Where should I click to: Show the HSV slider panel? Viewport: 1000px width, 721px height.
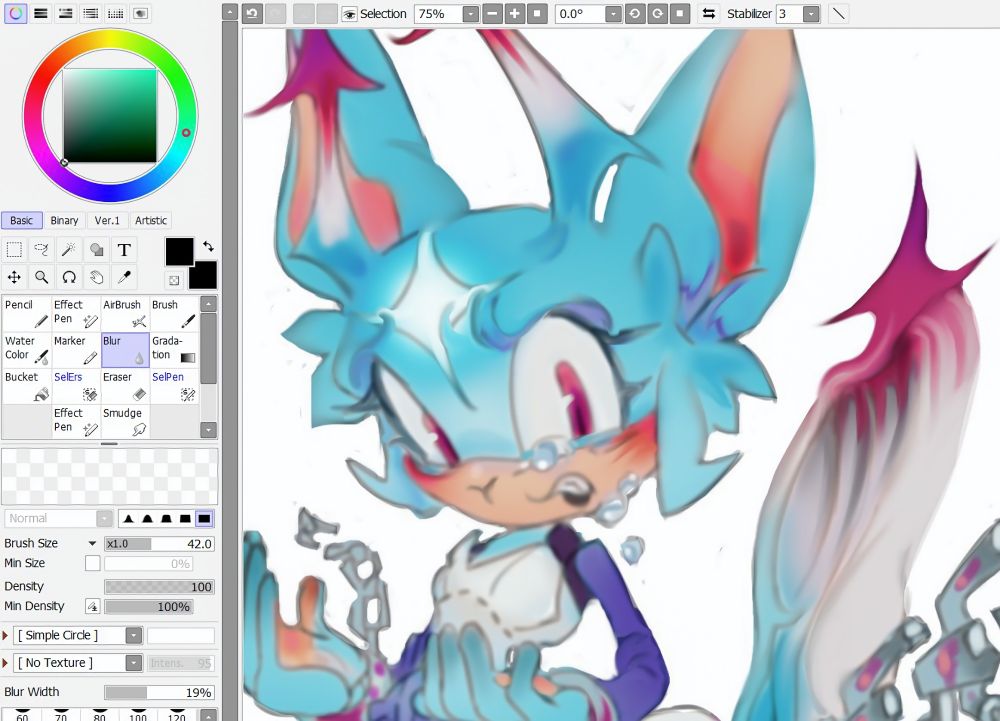point(66,13)
